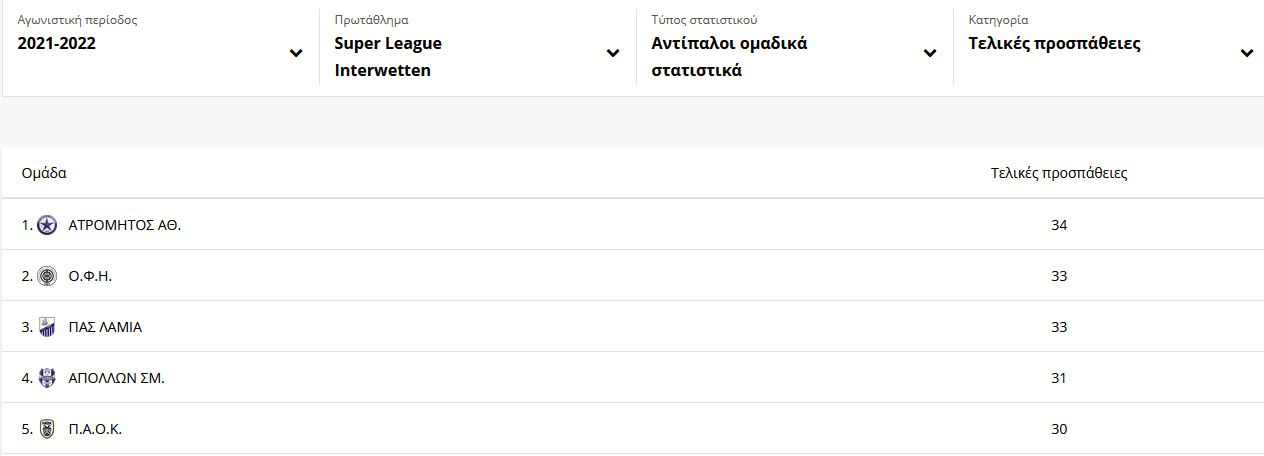Screen dimensions: 1264x456
Task: Click the O.Φ.H. club logo
Action: [47, 277]
